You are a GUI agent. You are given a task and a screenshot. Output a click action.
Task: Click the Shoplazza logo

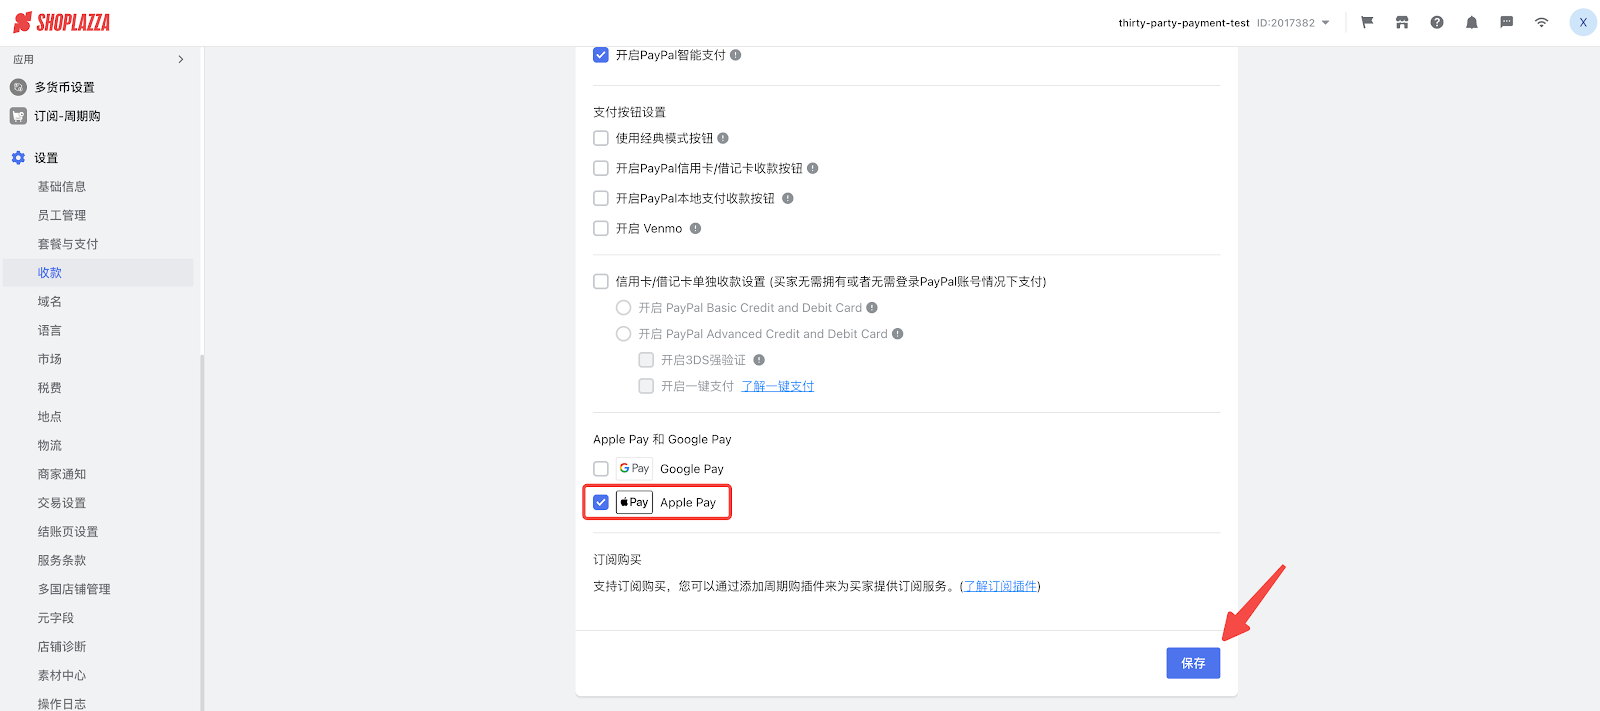62,22
